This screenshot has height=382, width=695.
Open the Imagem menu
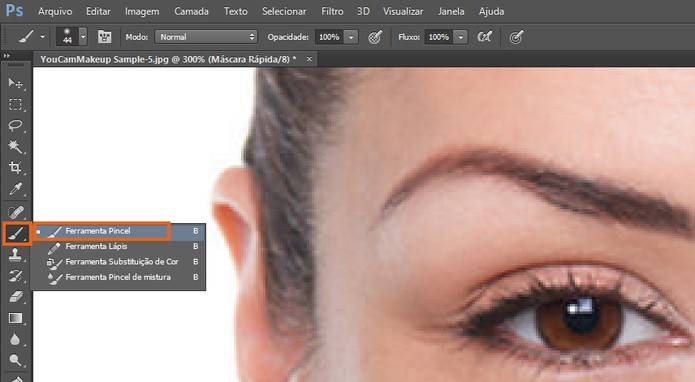142,12
